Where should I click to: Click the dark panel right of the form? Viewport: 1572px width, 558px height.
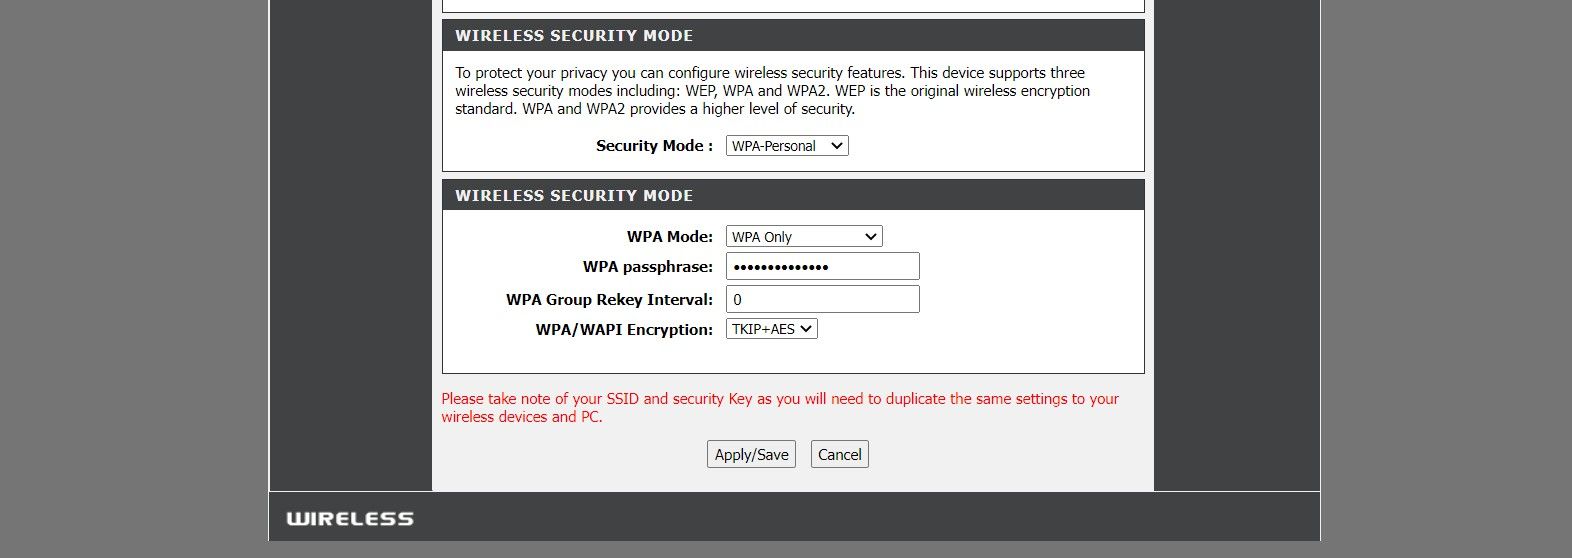pos(1236,250)
